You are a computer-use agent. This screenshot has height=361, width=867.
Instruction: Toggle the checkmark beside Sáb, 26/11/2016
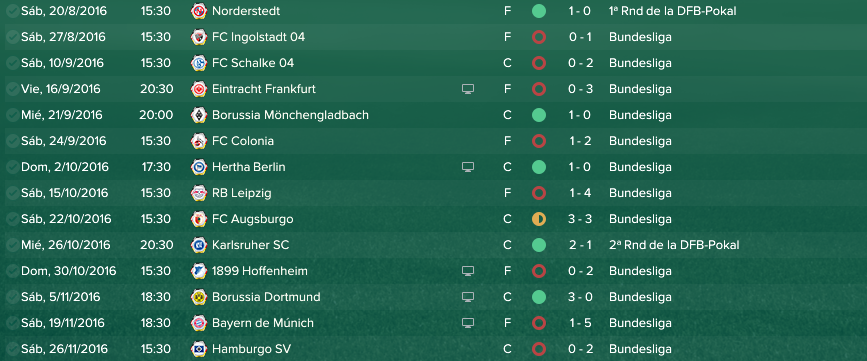(x=12, y=349)
